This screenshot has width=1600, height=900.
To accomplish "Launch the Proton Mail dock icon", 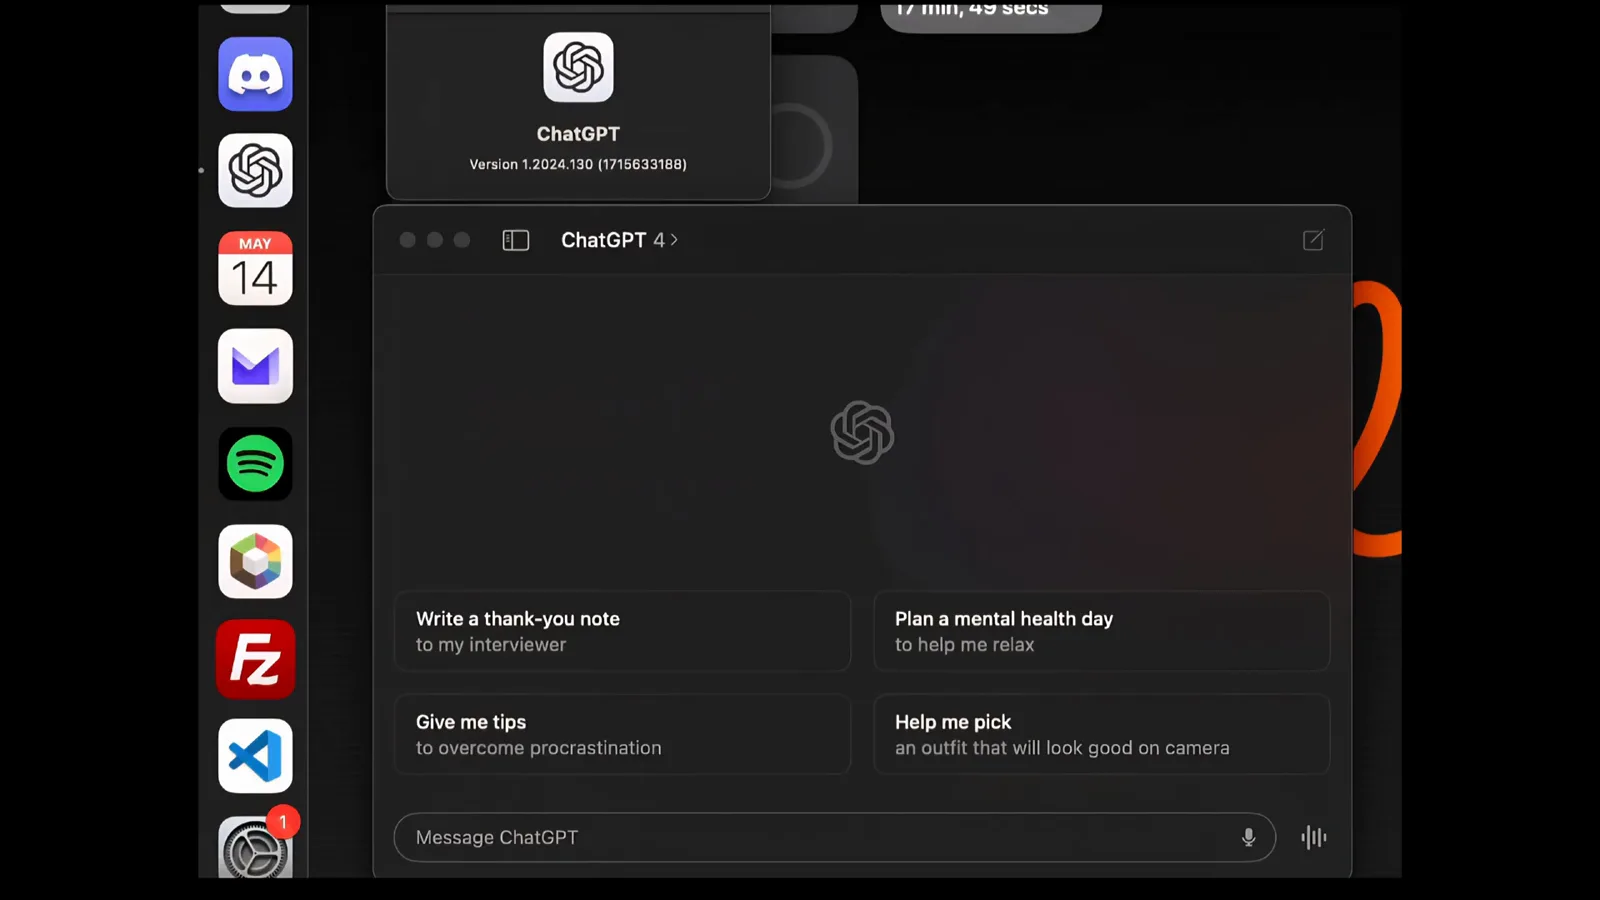I will click(x=255, y=366).
